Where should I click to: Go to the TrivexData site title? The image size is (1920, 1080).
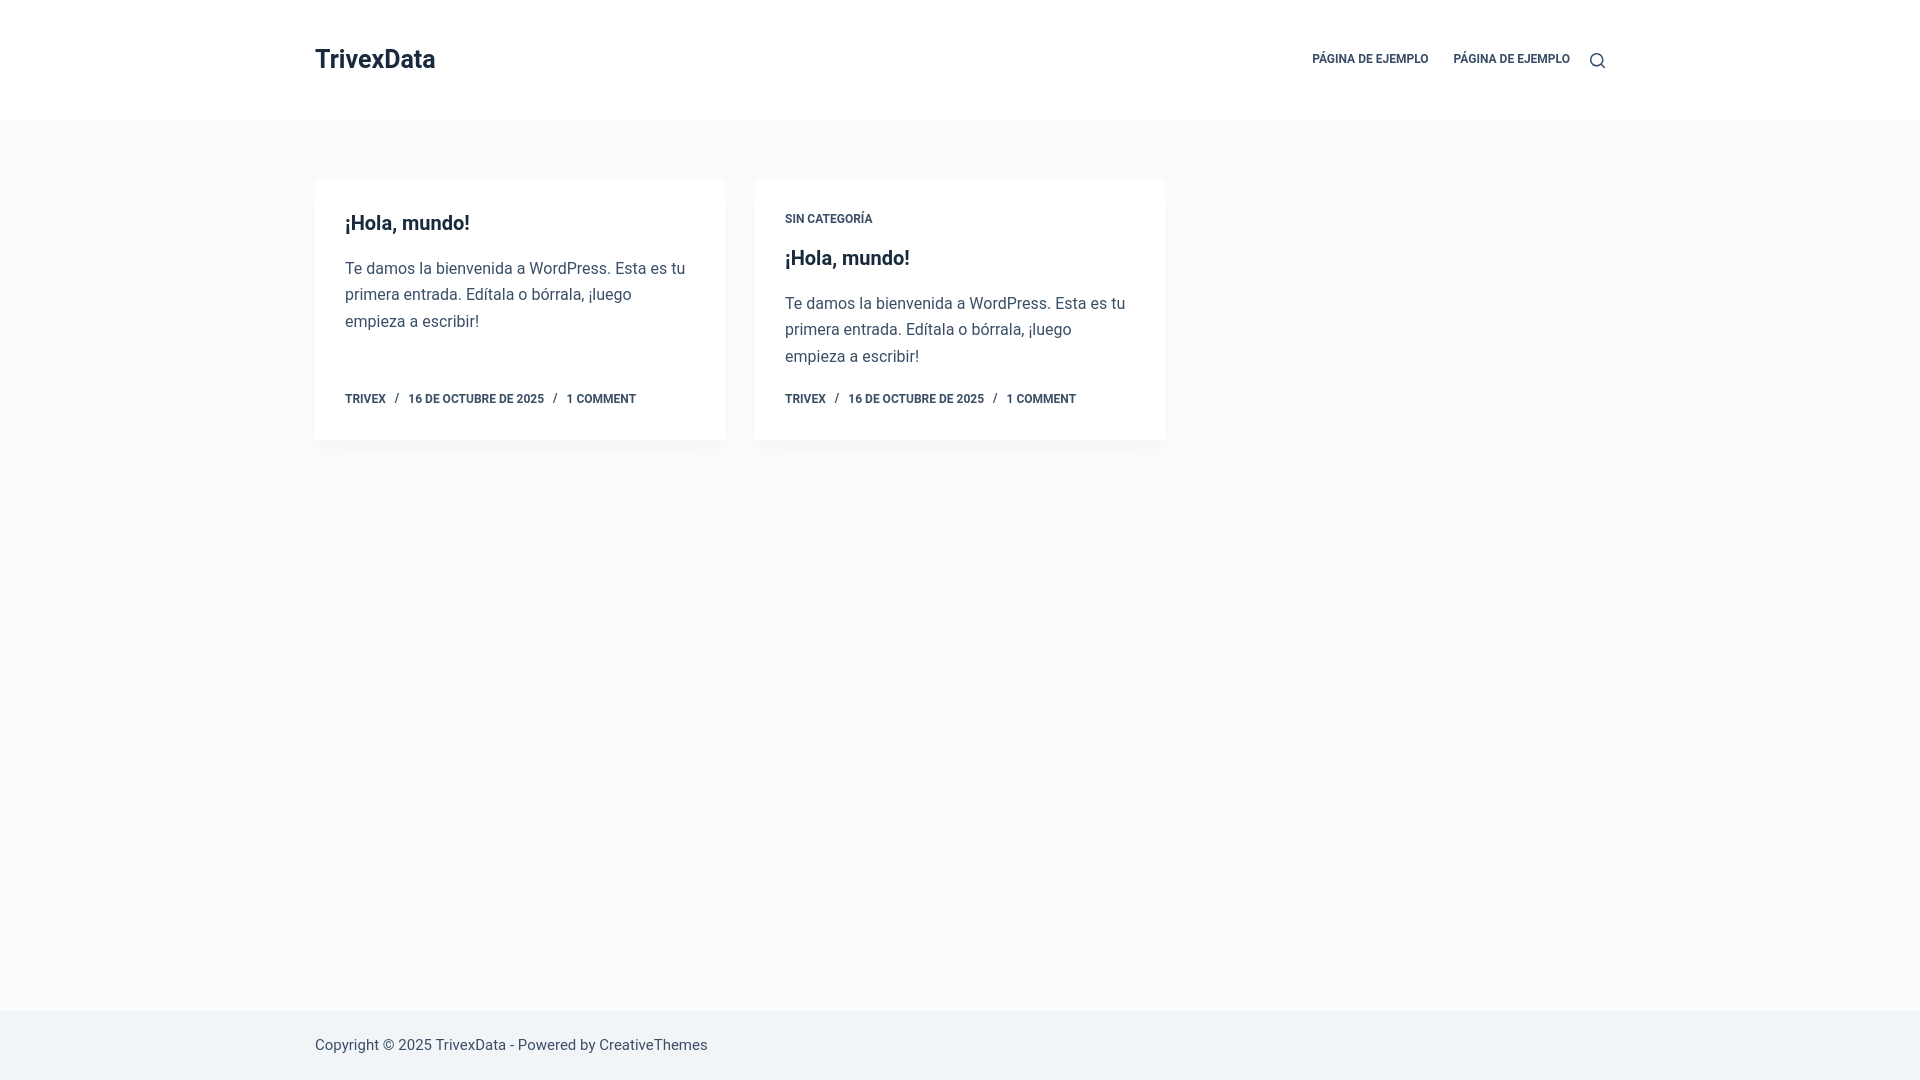pyautogui.click(x=375, y=60)
